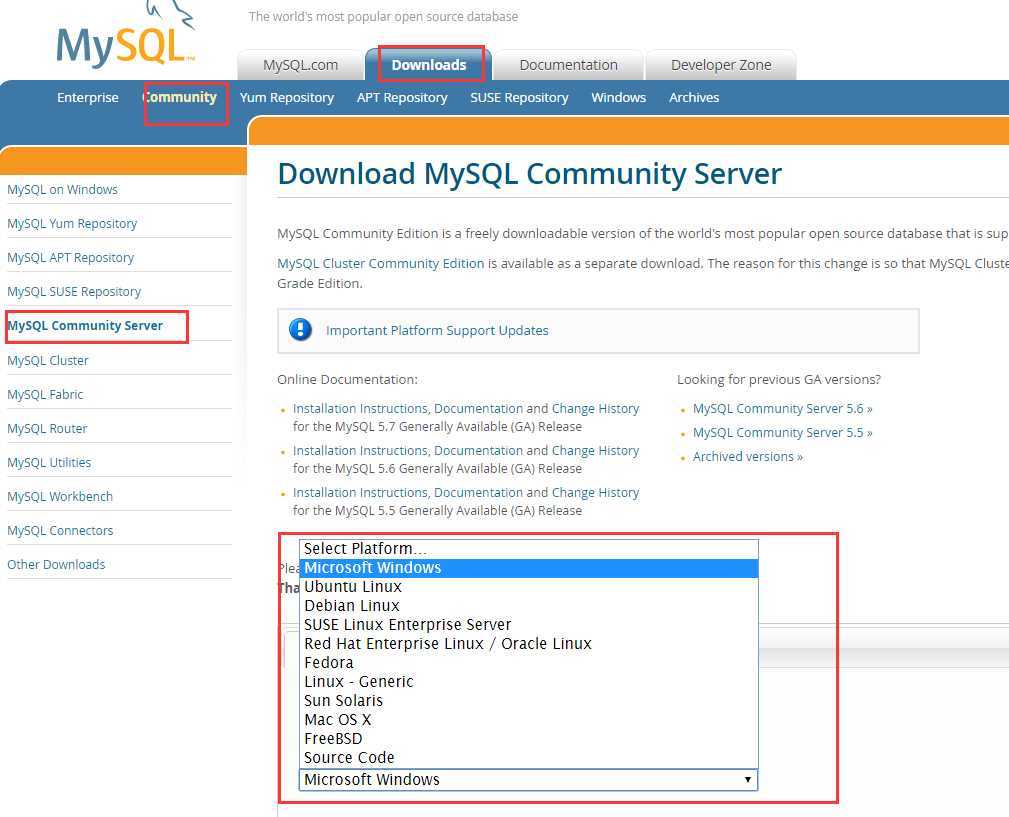Choose 'Select Platform...' option in the list
The height and width of the screenshot is (817, 1009).
(529, 549)
